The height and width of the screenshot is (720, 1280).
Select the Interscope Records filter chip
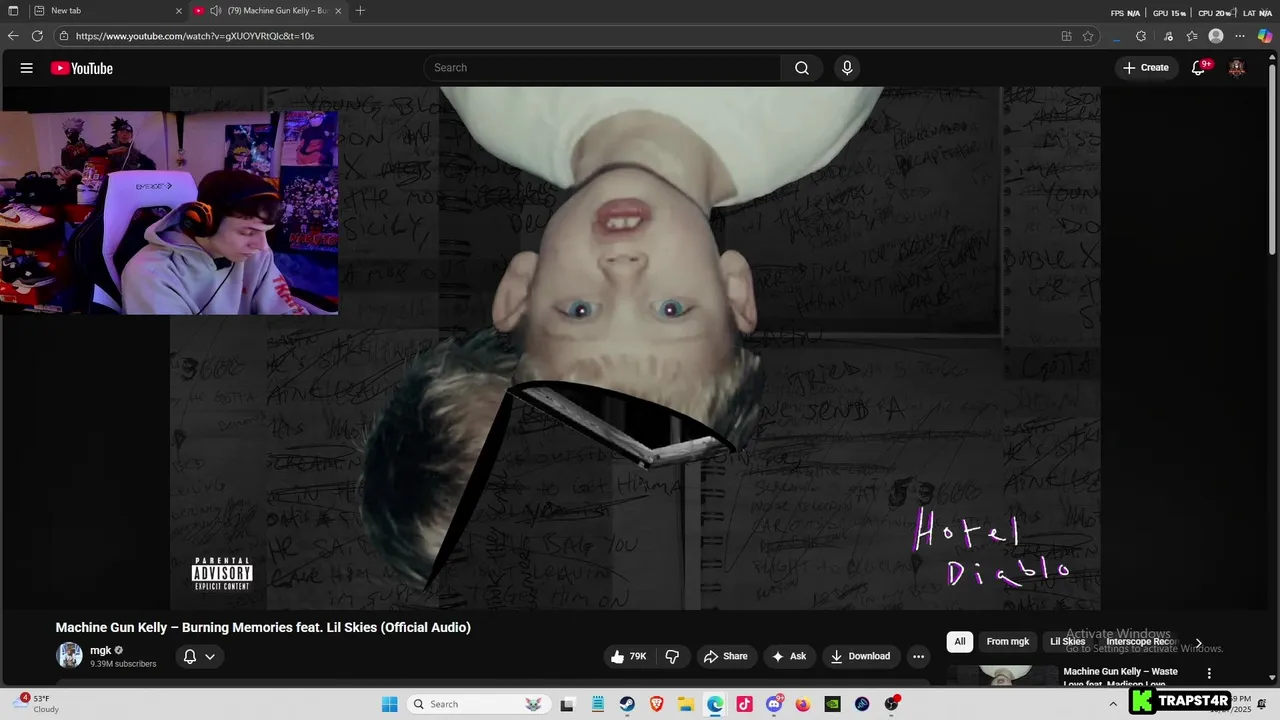[1142, 642]
